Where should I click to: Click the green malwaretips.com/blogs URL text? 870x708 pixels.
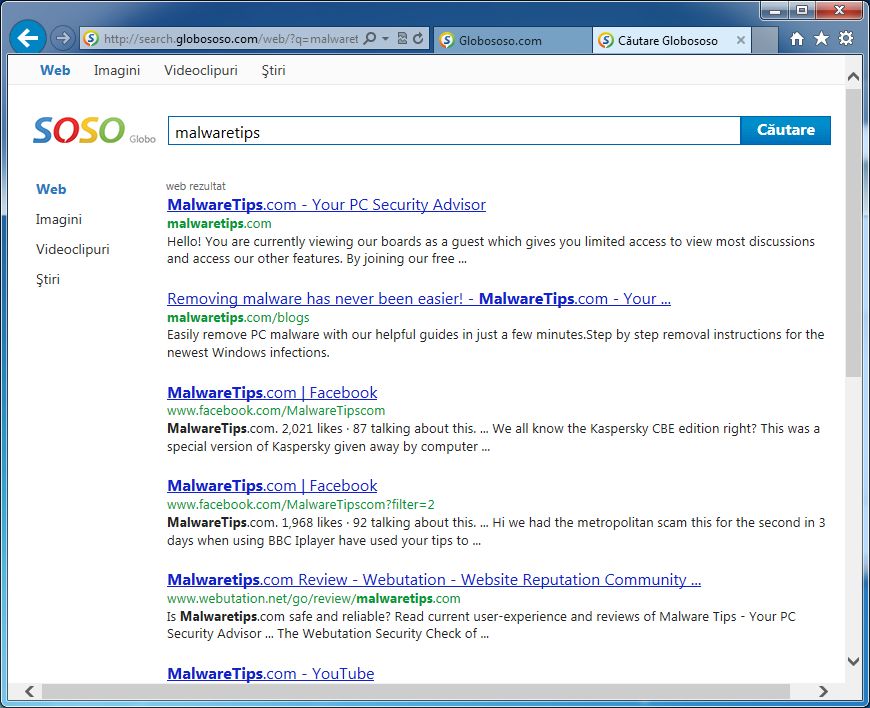coord(238,317)
